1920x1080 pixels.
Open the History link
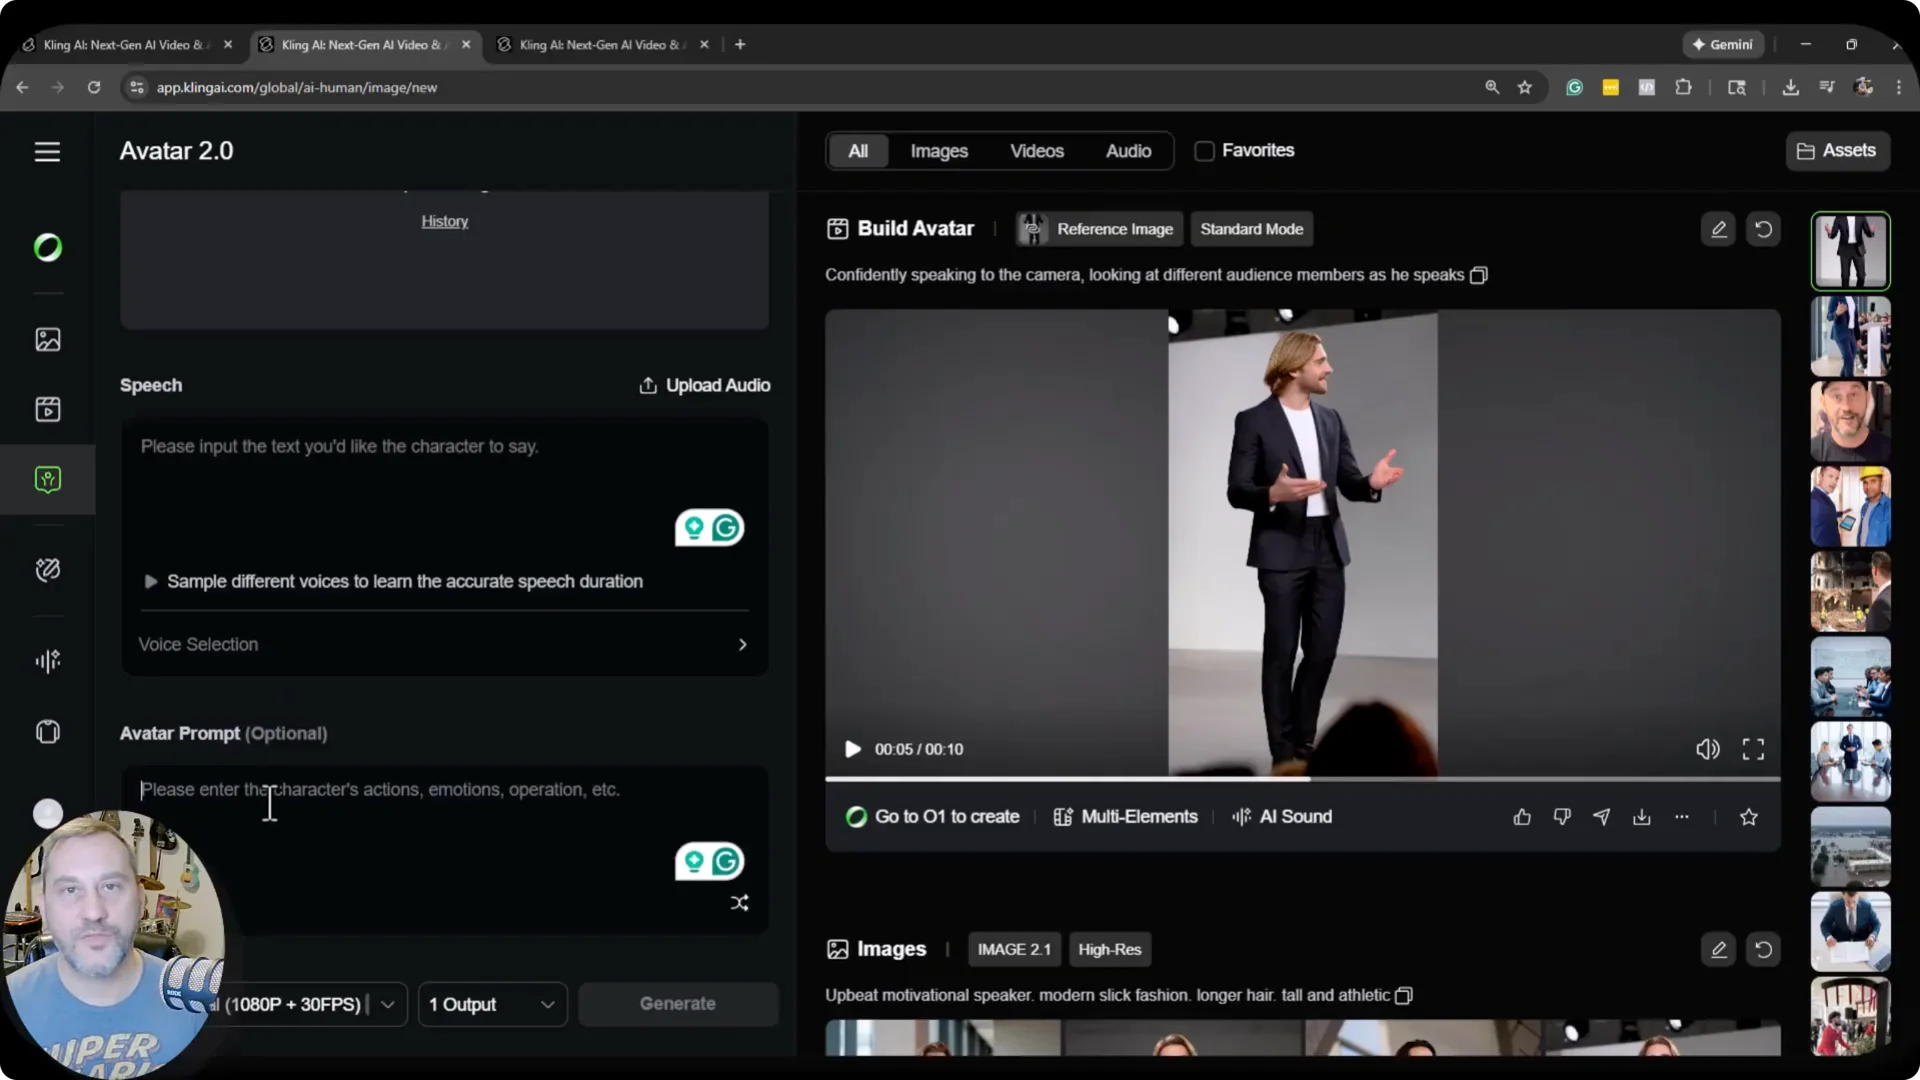point(444,221)
